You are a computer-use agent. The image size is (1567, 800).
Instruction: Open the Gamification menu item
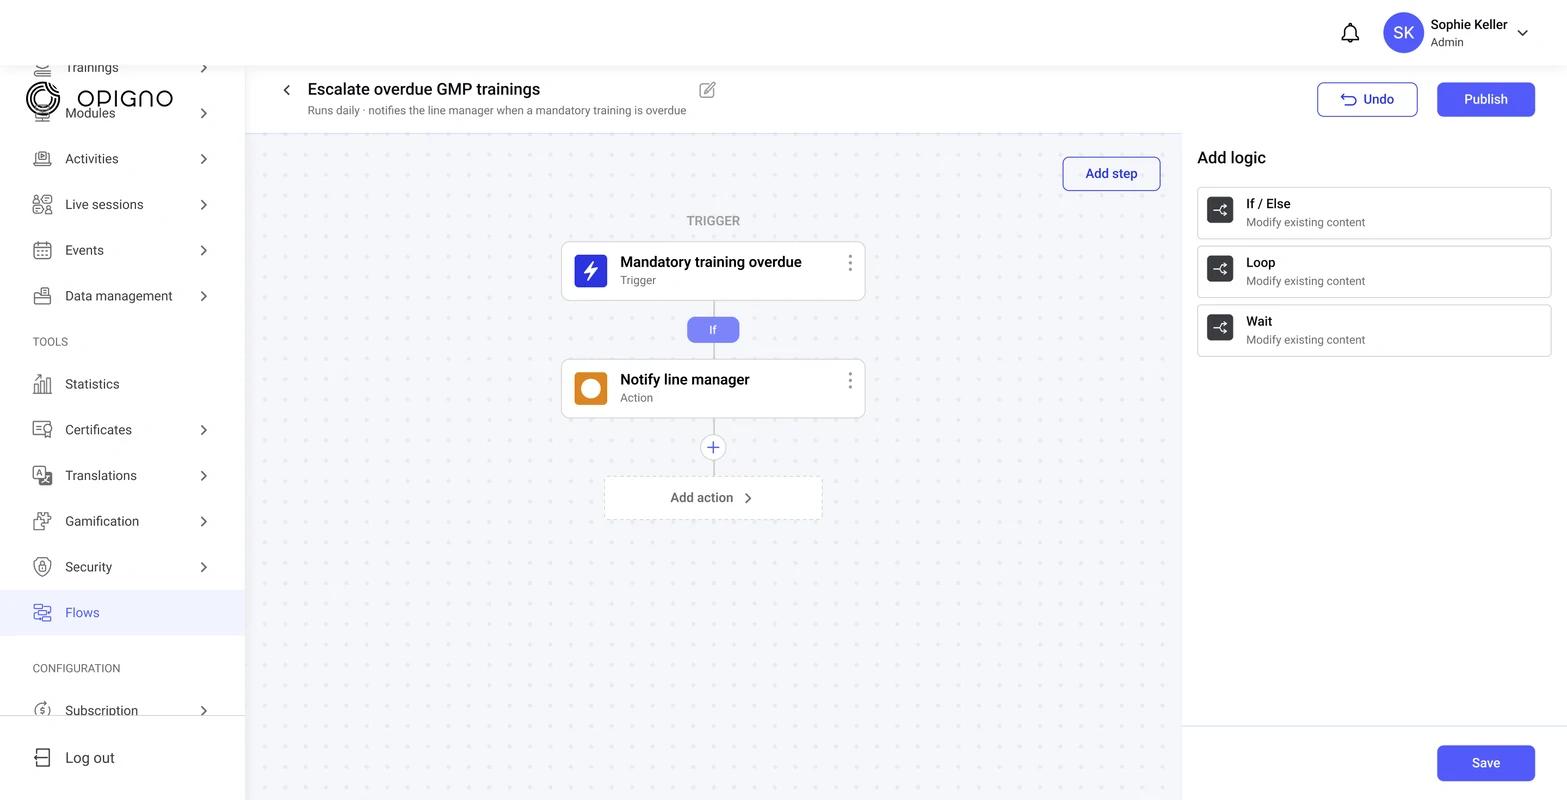point(122,522)
